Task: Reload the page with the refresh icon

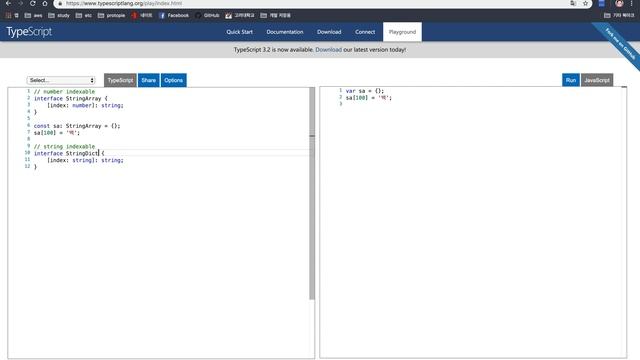Action: [33, 3]
